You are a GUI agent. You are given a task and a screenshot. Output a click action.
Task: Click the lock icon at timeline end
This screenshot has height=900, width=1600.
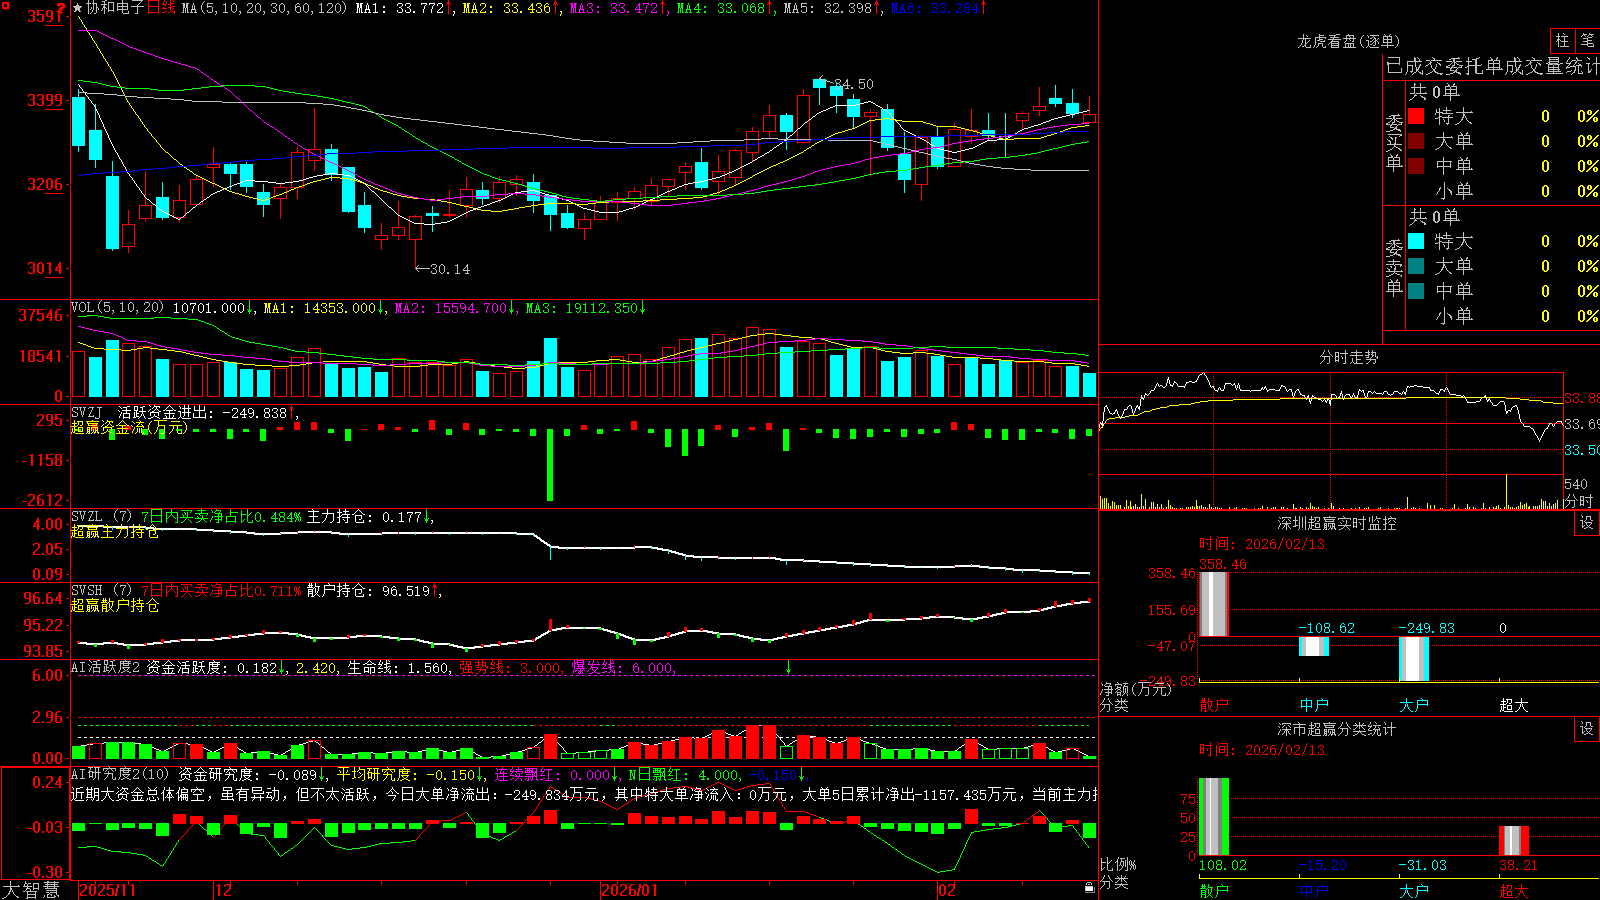[1089, 888]
